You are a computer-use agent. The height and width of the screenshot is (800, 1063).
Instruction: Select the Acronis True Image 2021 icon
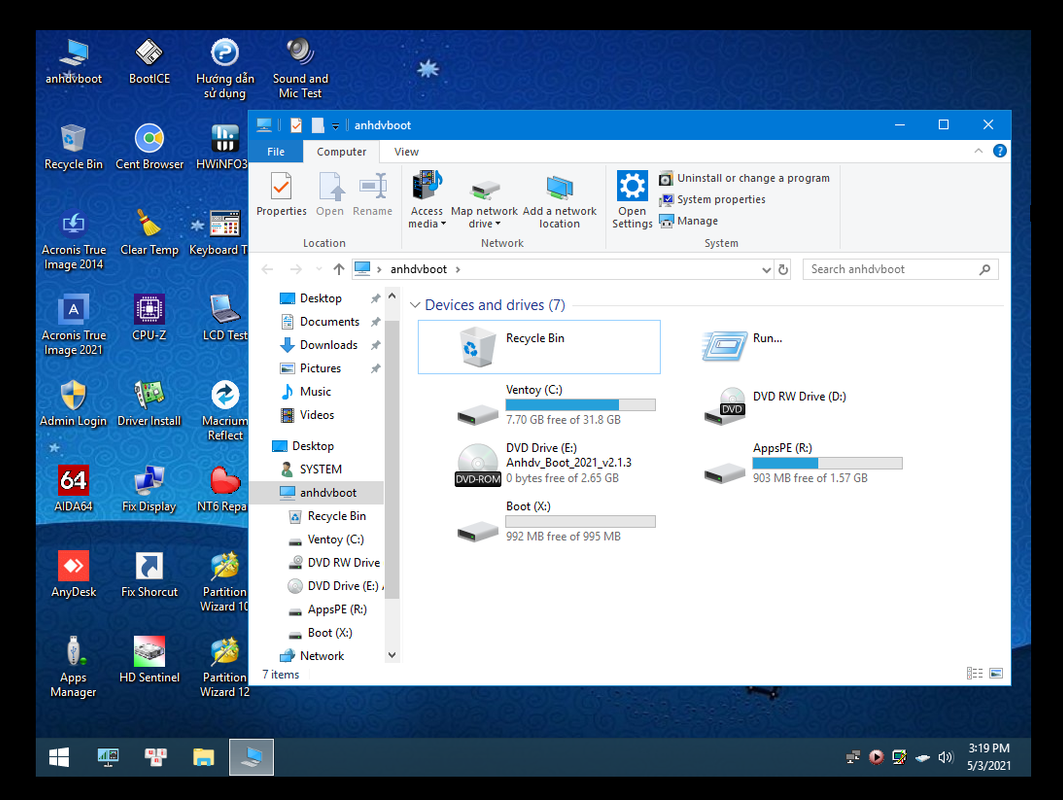73,325
